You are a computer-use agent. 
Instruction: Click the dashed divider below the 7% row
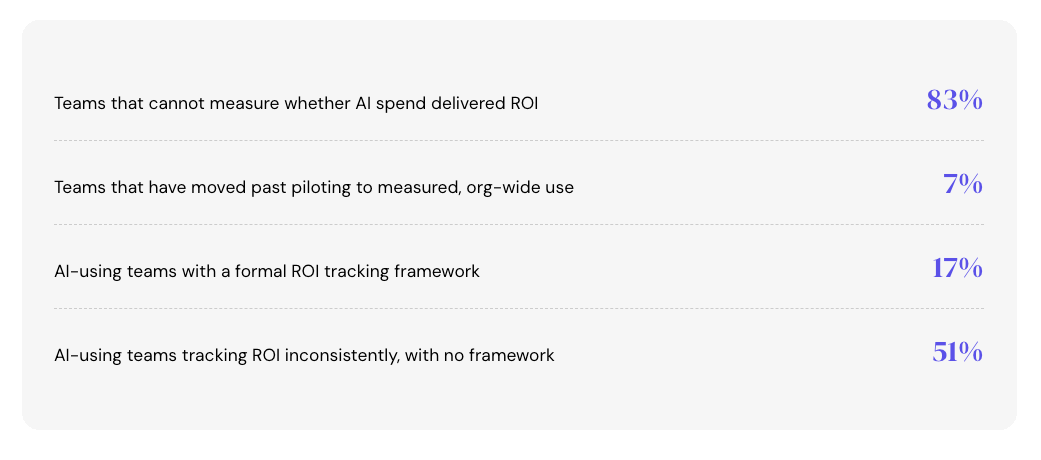pos(519,224)
